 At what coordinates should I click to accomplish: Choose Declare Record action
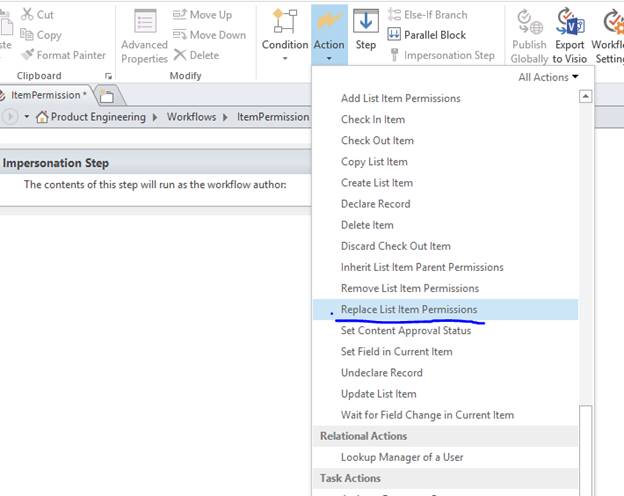[445, 204]
